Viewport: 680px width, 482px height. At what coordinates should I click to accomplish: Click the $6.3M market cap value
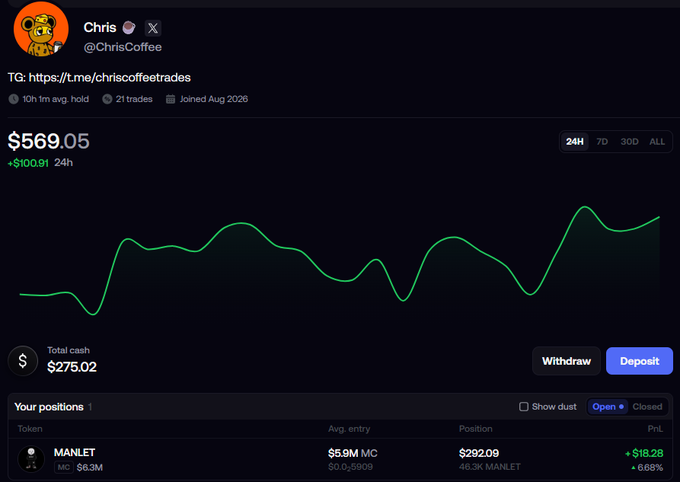pyautogui.click(x=90, y=467)
